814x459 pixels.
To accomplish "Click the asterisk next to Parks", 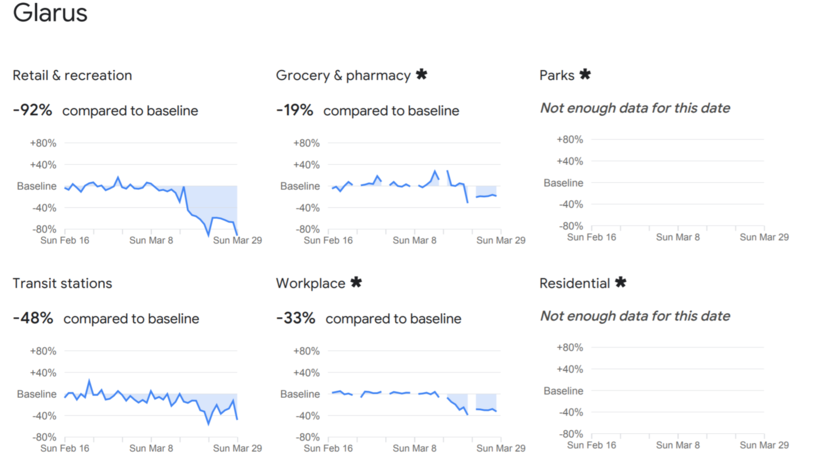I will tap(585, 75).
